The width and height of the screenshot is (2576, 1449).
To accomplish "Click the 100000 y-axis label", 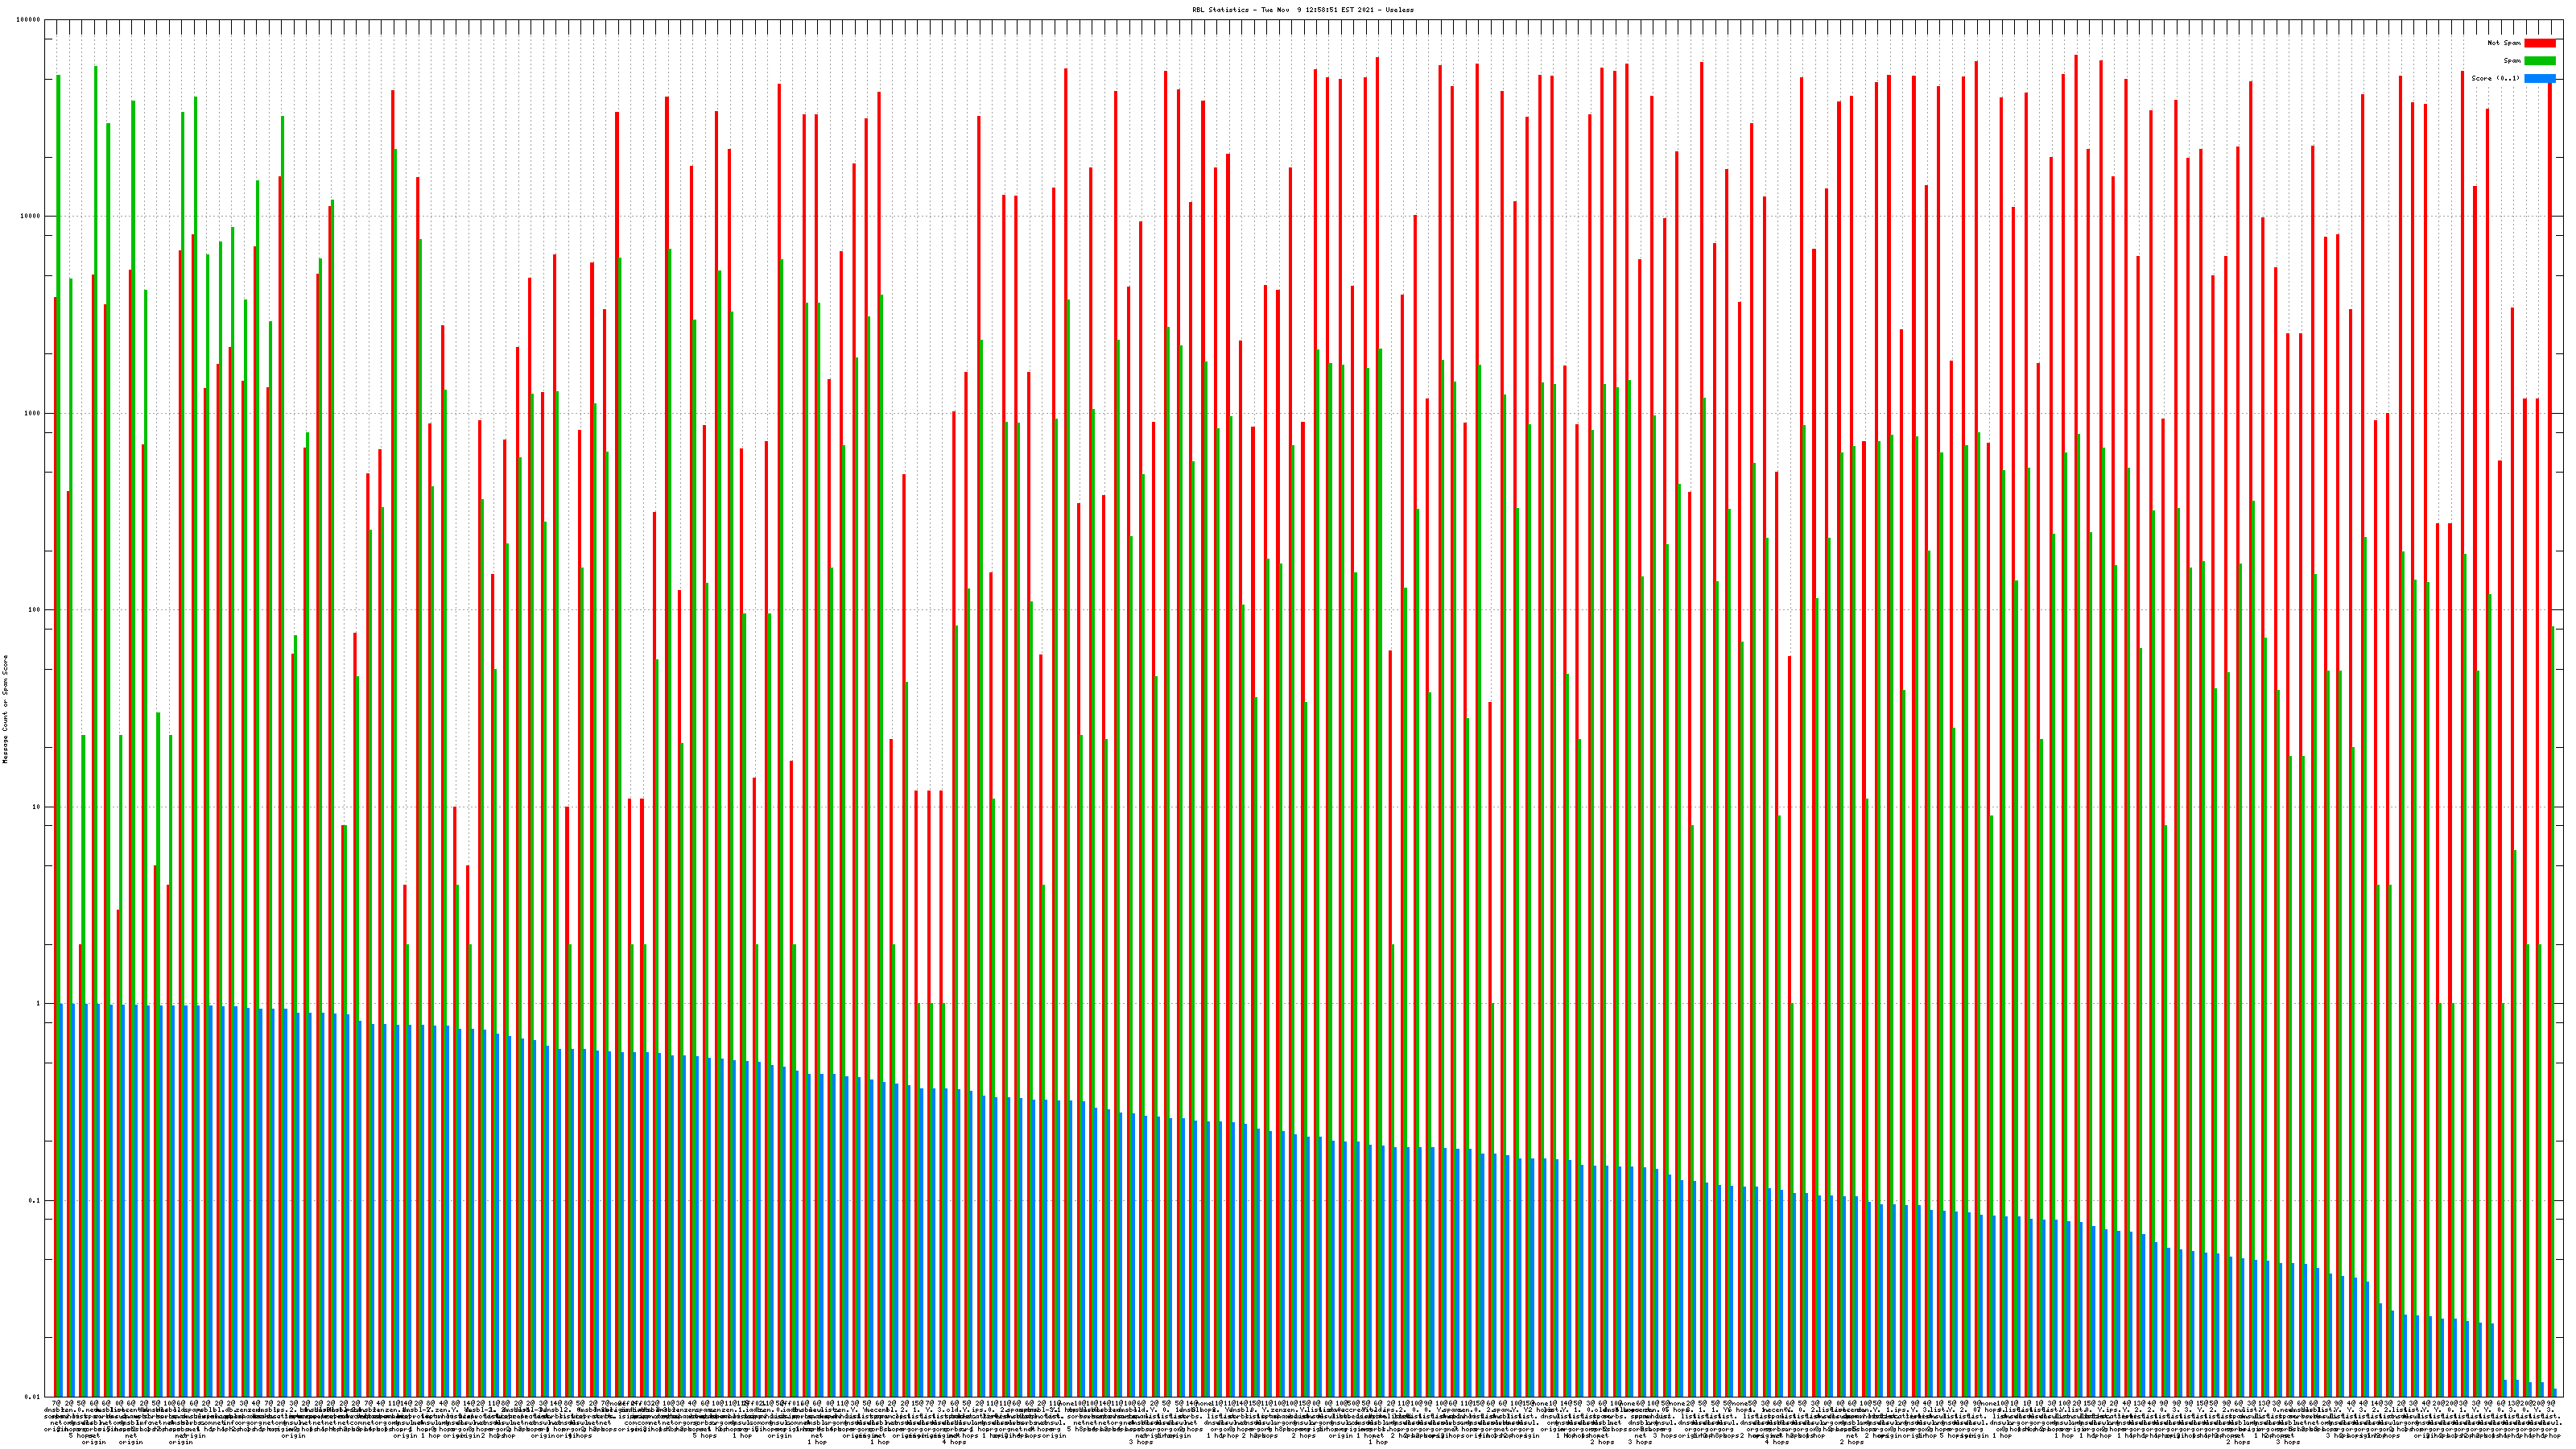I will coord(29,20).
